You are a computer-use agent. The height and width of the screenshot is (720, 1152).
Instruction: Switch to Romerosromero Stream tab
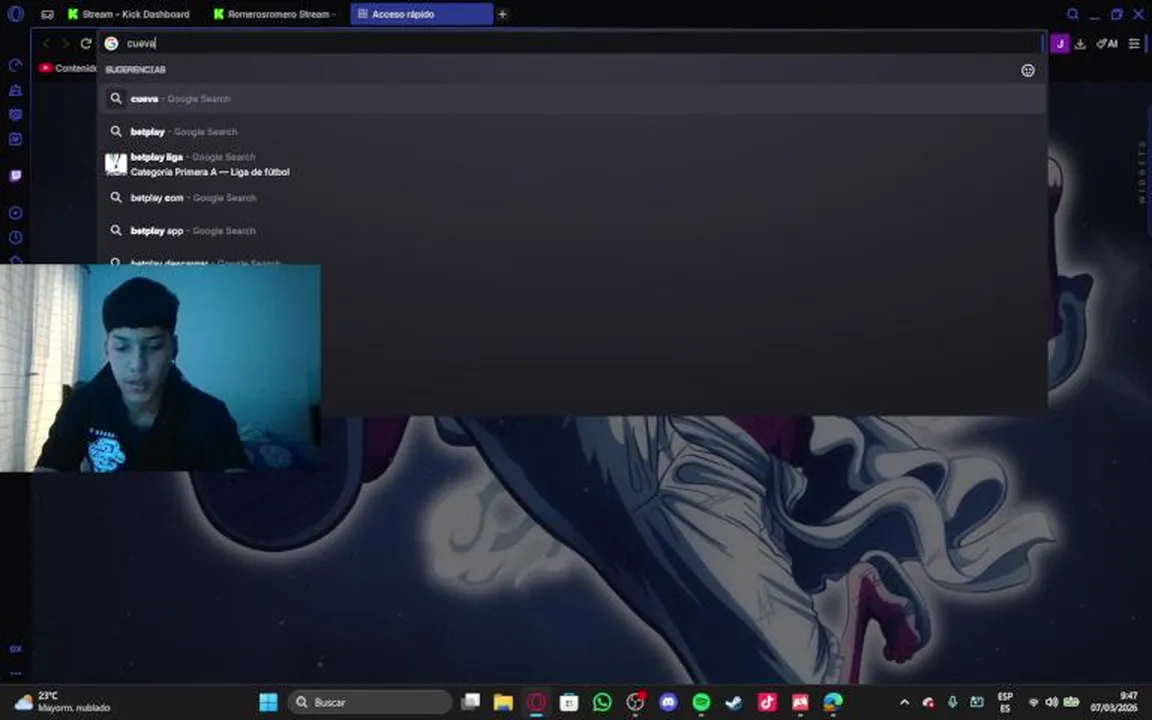tap(275, 14)
